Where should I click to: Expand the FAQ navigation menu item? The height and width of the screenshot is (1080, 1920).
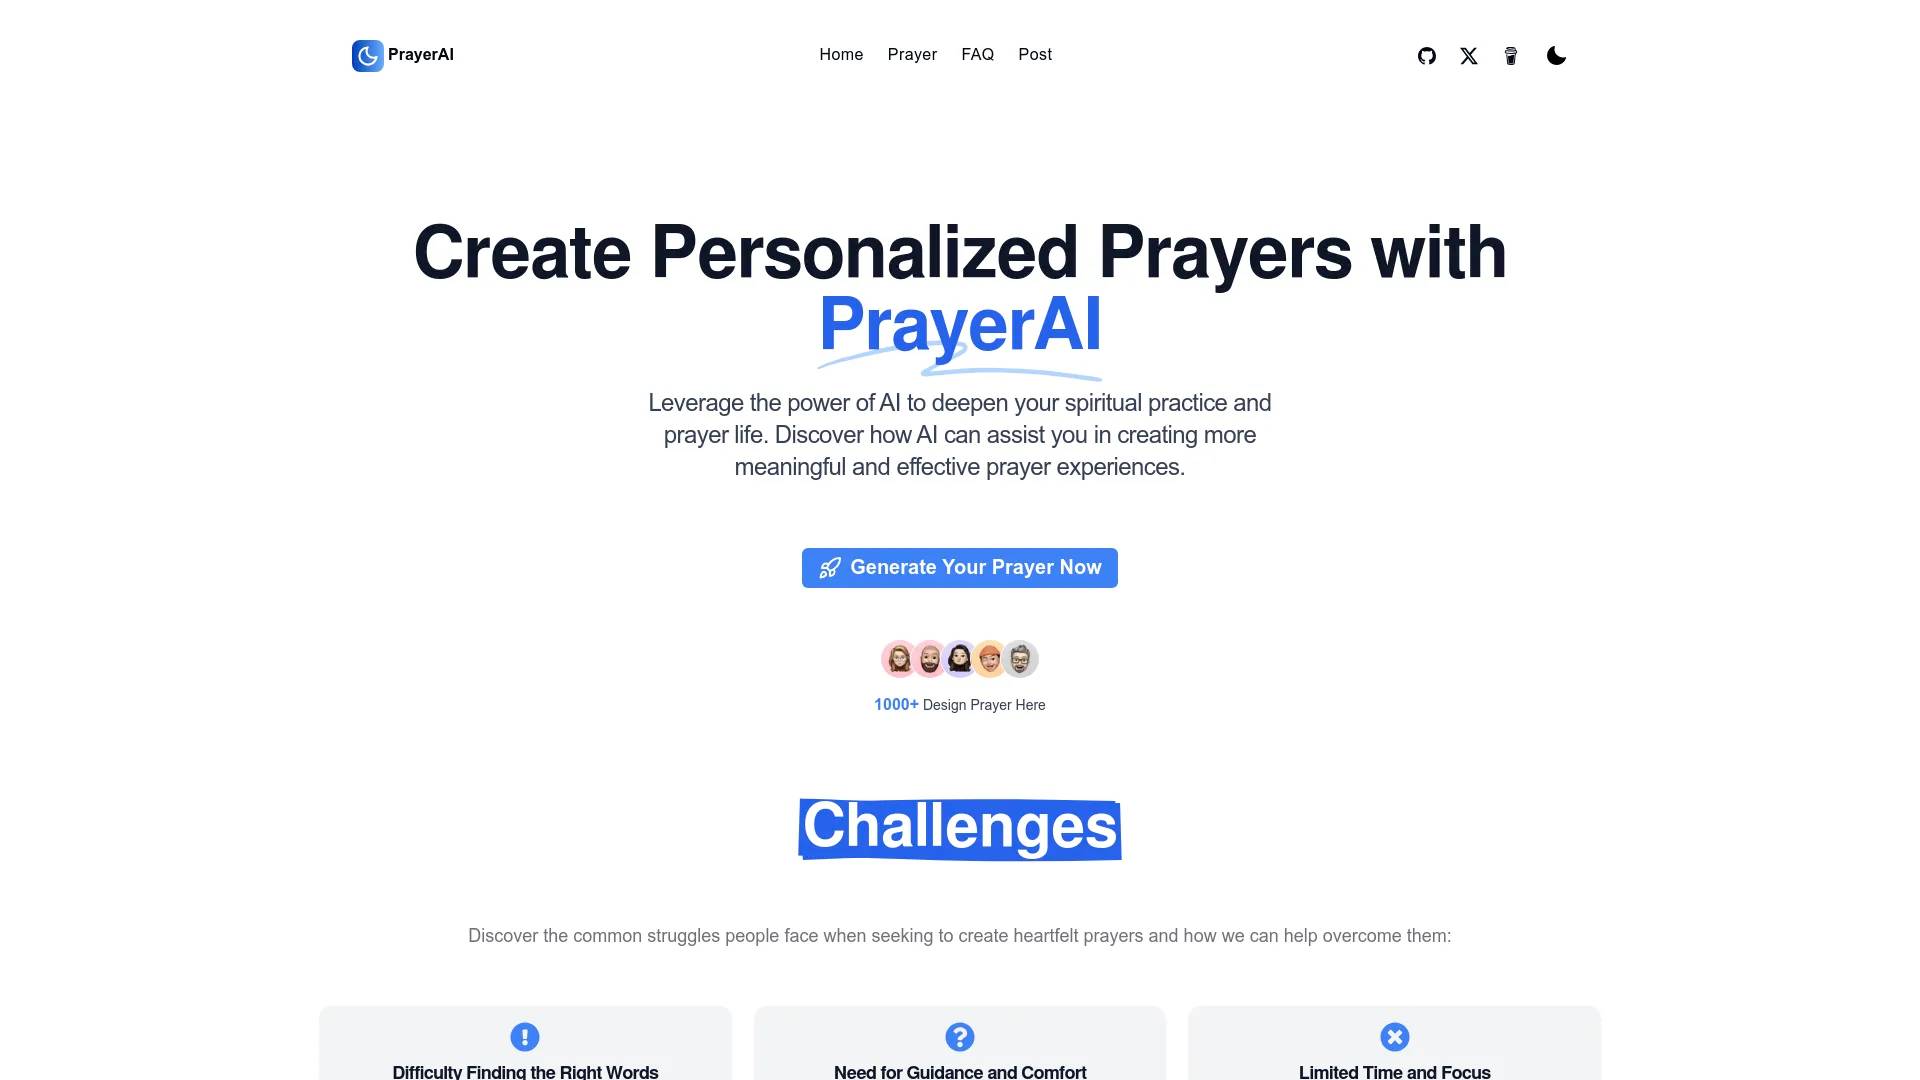point(977,54)
